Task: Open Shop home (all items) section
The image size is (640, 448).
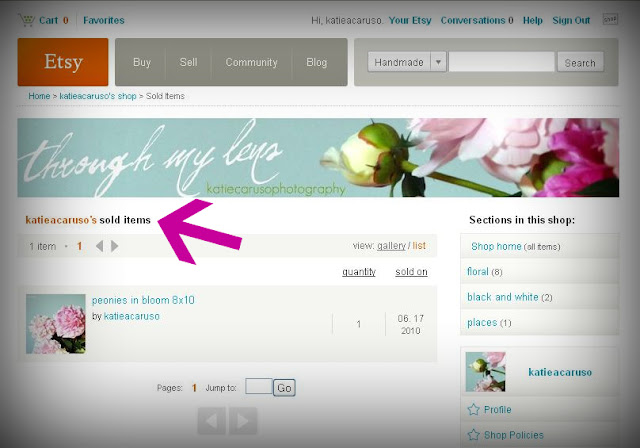Action: pos(516,246)
